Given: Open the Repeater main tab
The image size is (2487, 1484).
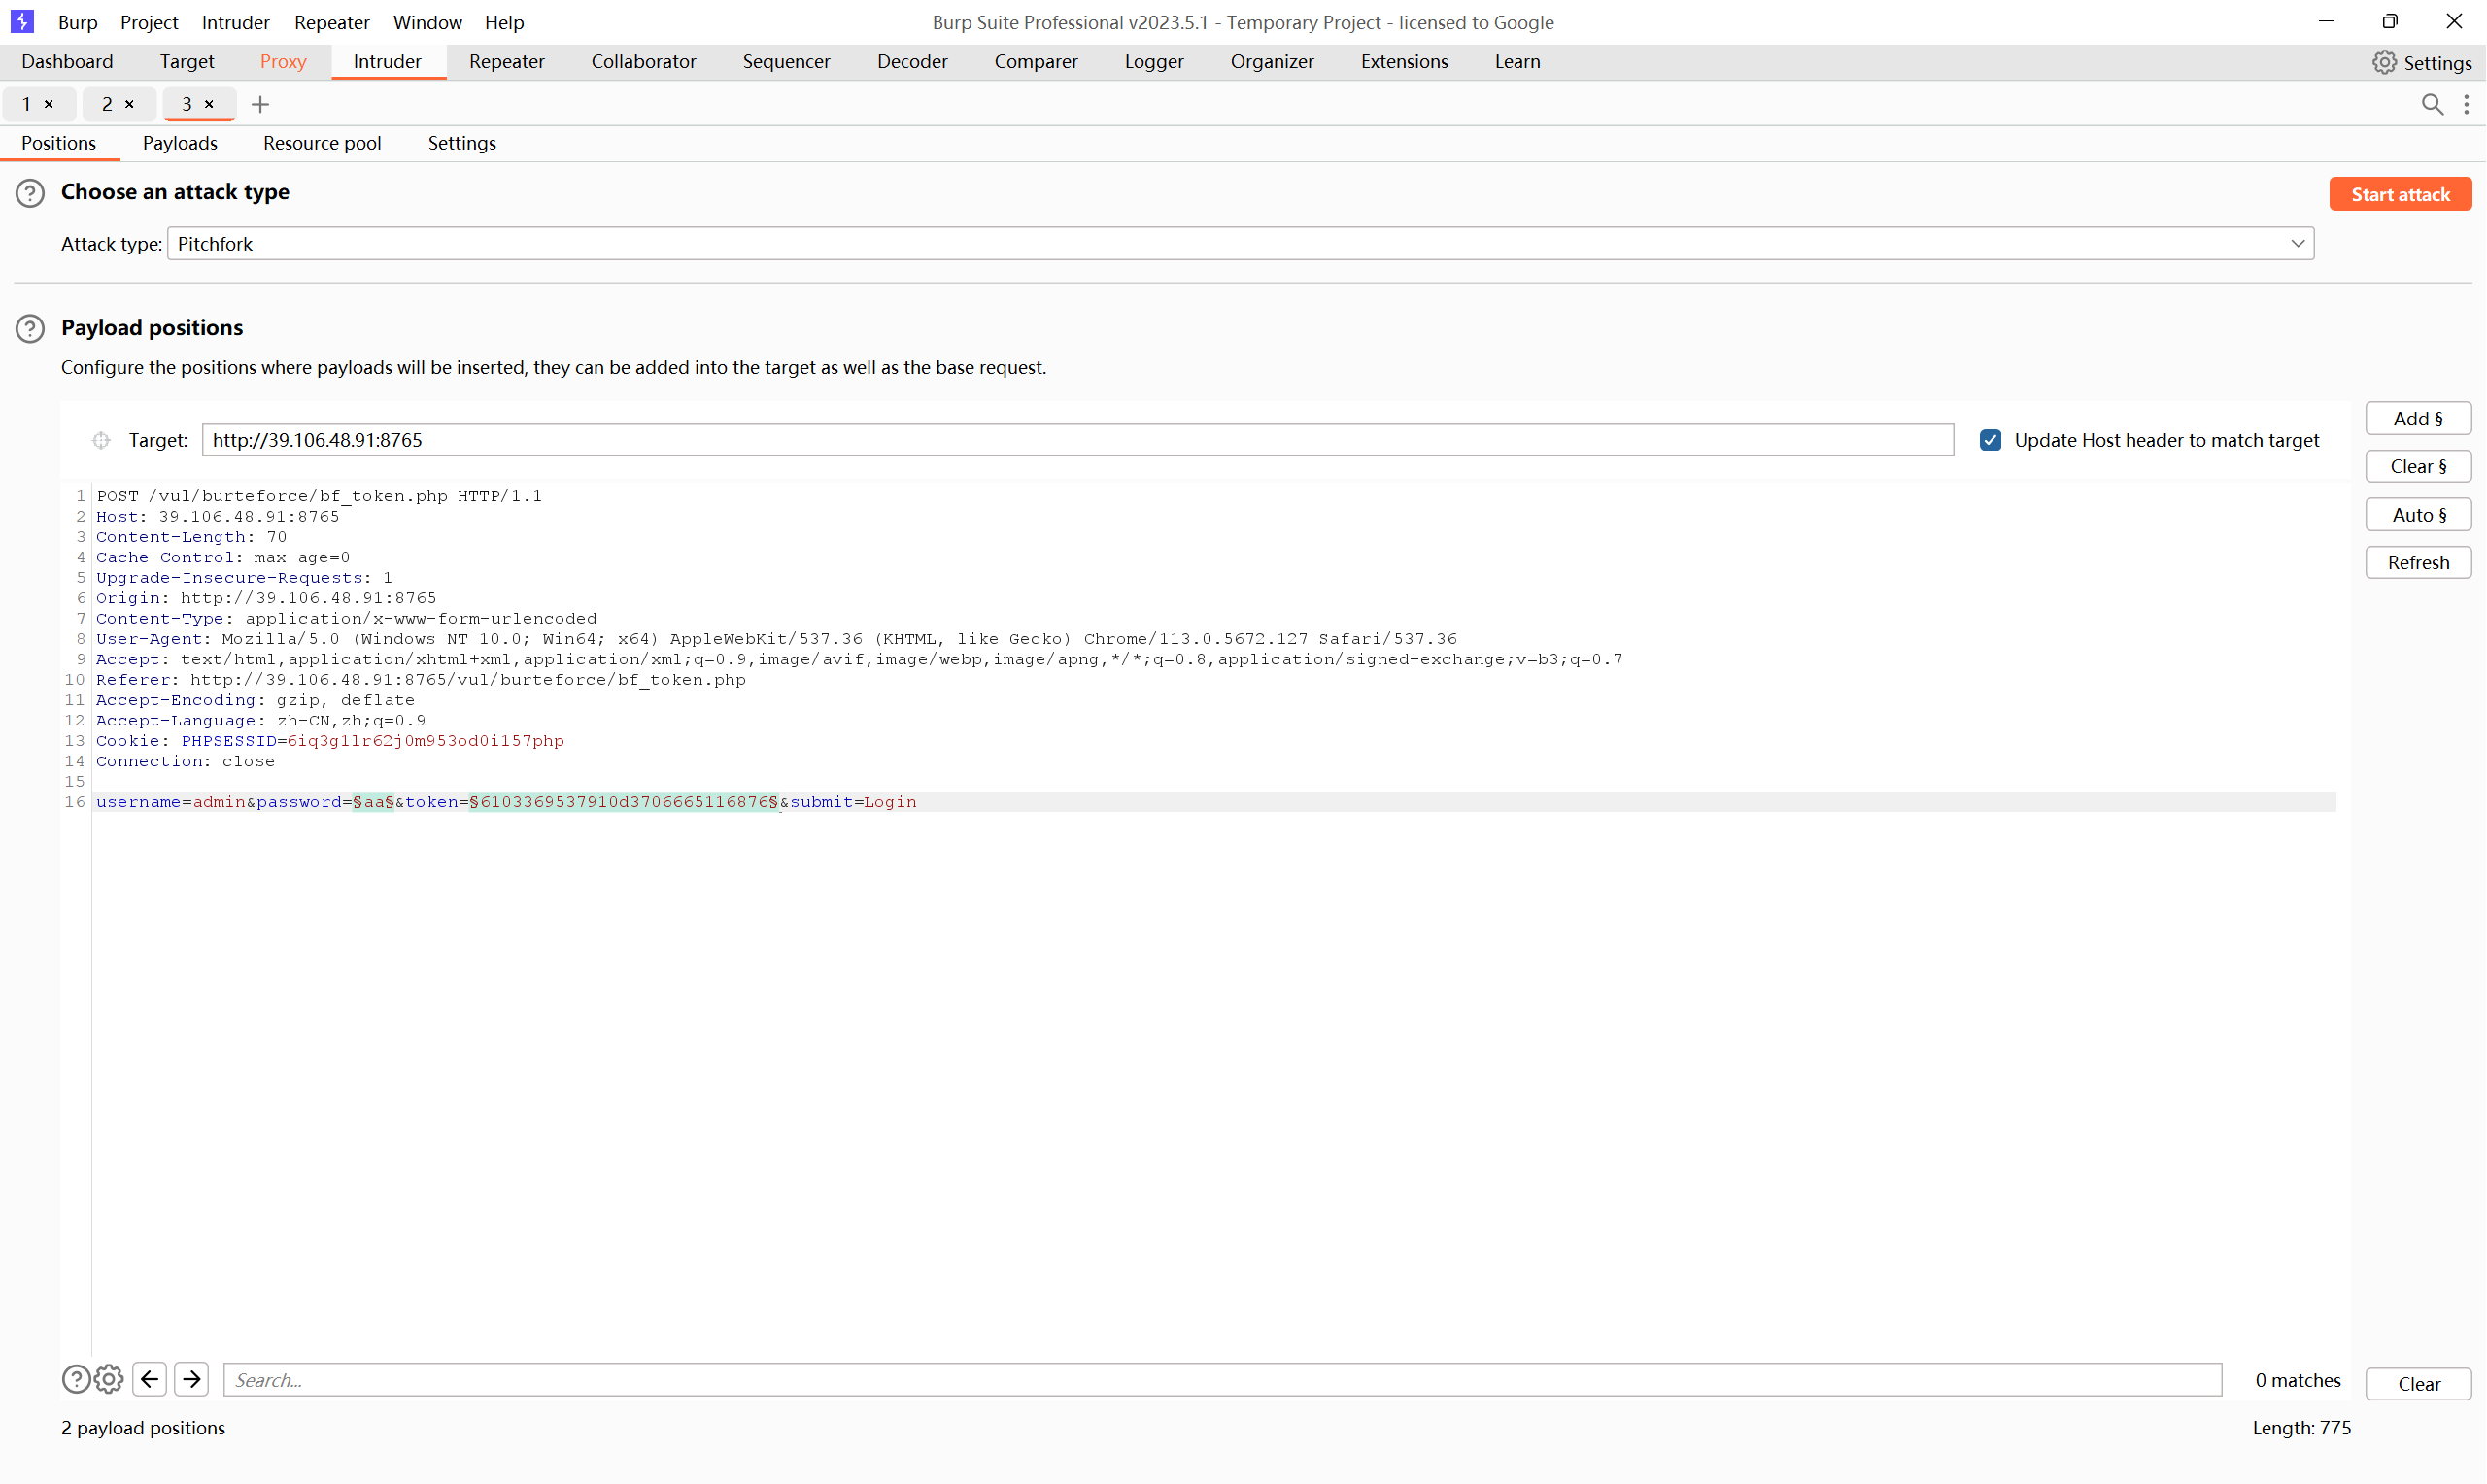Looking at the screenshot, I should (506, 61).
